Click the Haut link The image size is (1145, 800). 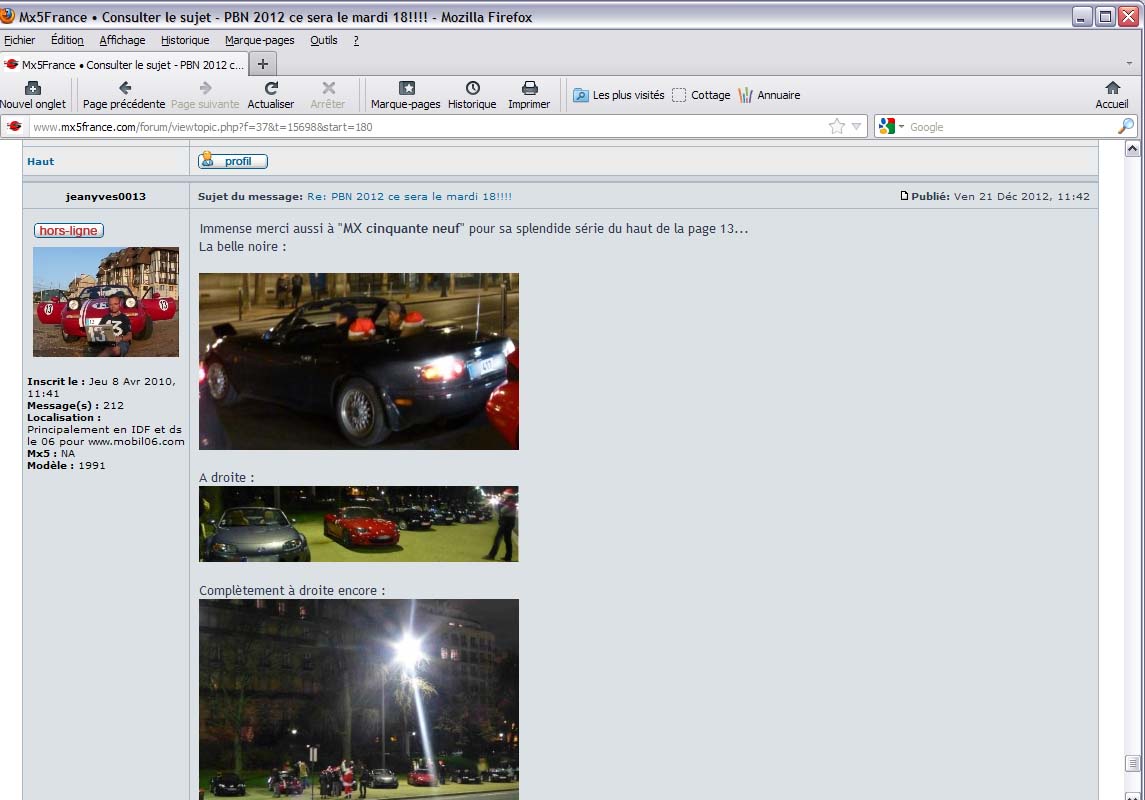(x=41, y=161)
